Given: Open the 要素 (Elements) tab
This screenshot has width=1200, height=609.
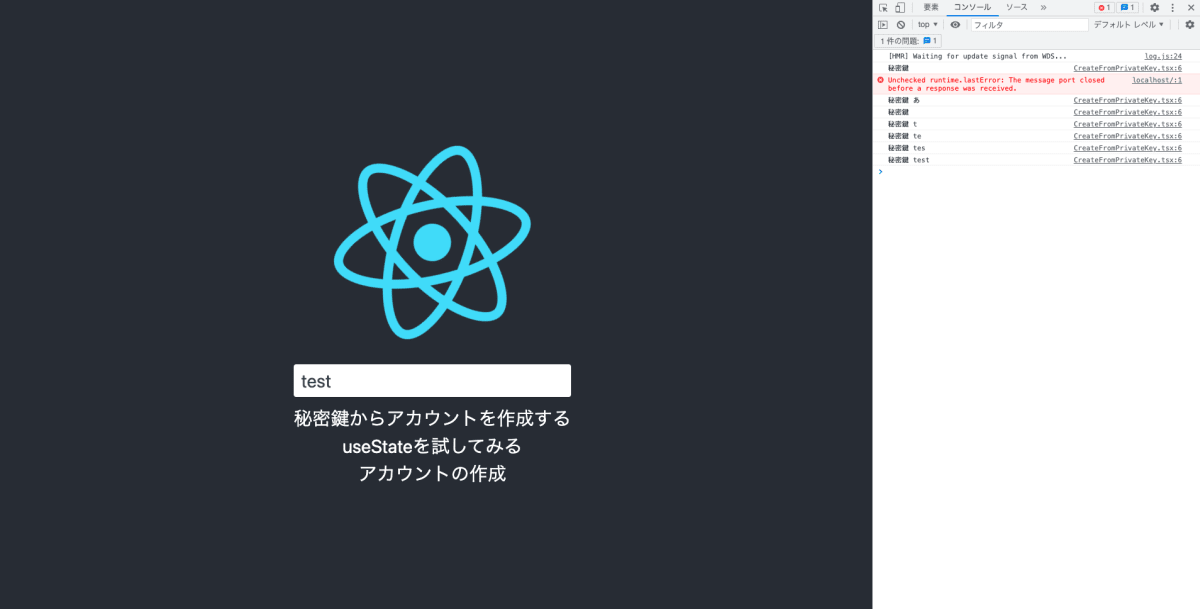Looking at the screenshot, I should click(931, 7).
